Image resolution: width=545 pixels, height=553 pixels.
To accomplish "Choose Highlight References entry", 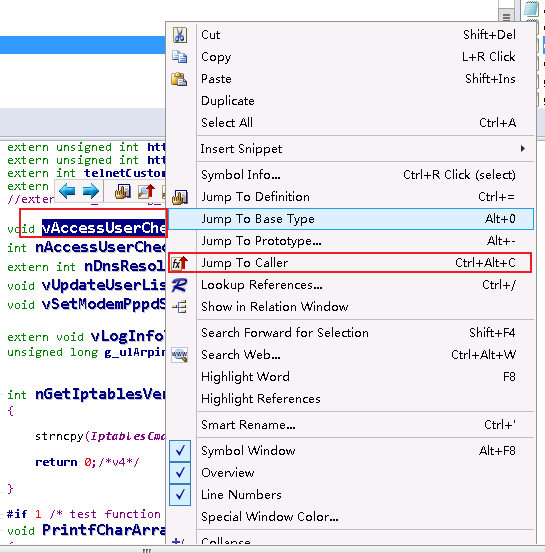I will (351, 399).
